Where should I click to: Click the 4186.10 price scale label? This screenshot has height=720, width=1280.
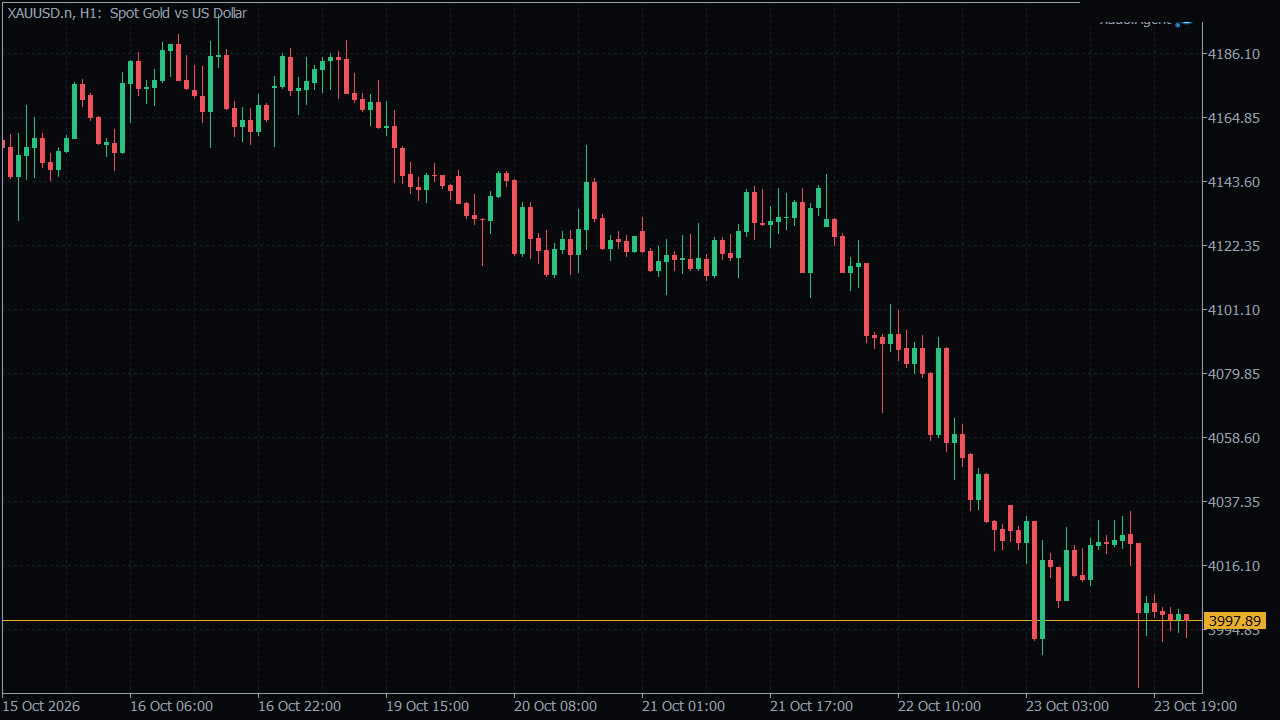tap(1234, 54)
